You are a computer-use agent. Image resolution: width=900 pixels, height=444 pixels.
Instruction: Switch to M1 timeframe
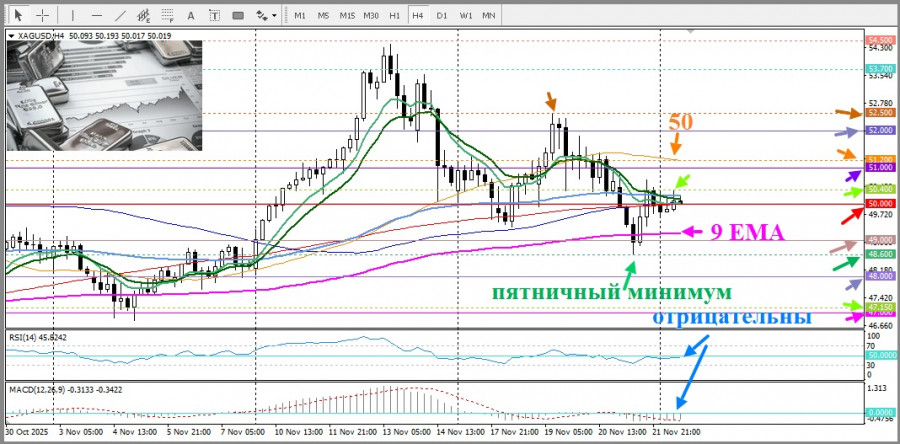pyautogui.click(x=299, y=15)
